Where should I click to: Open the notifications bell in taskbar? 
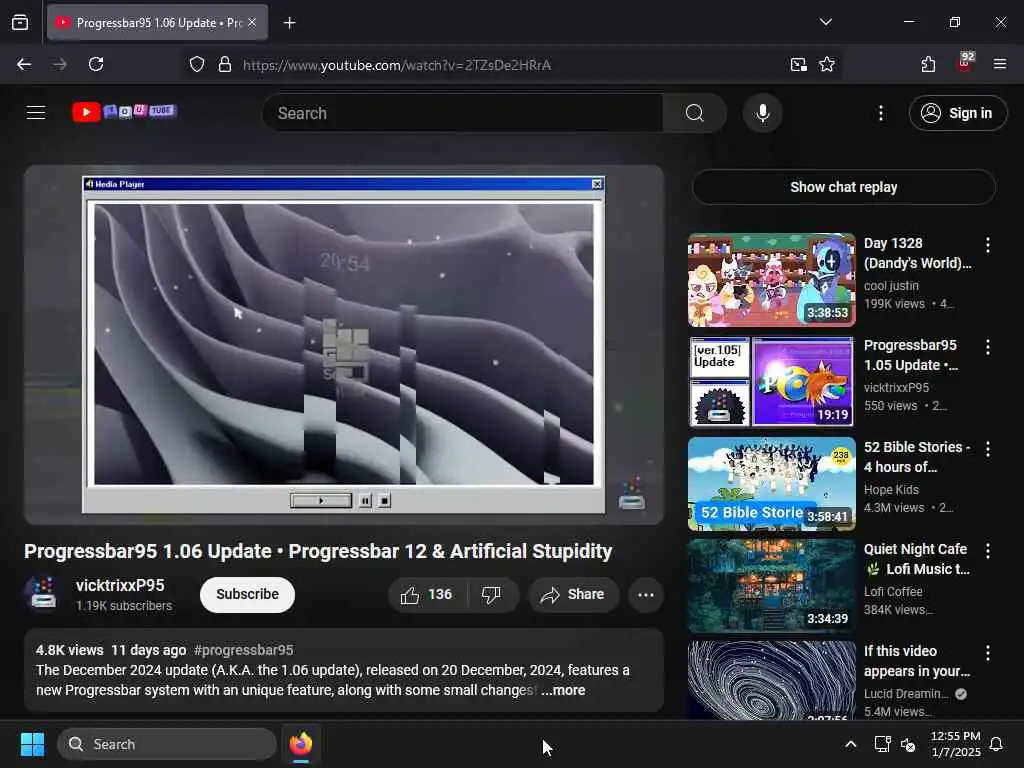[x=997, y=744]
